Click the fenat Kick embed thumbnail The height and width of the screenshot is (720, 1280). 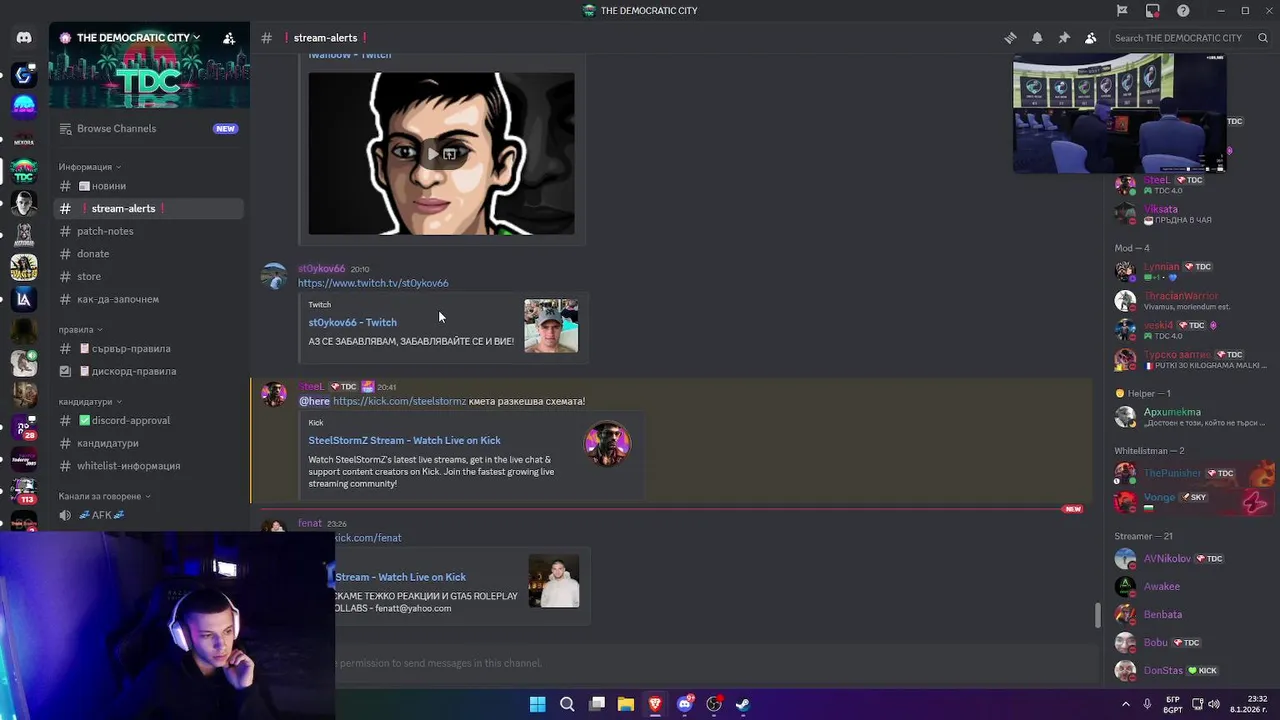554,581
